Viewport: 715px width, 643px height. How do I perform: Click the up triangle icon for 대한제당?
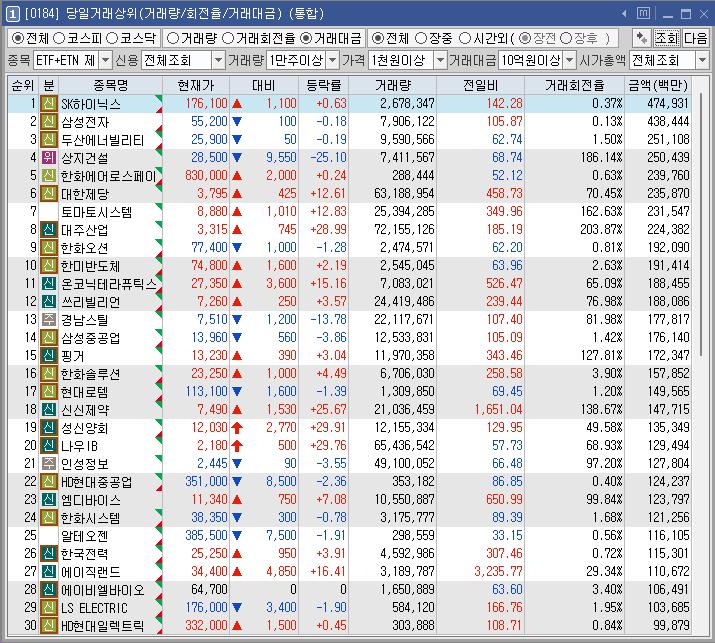[237, 193]
